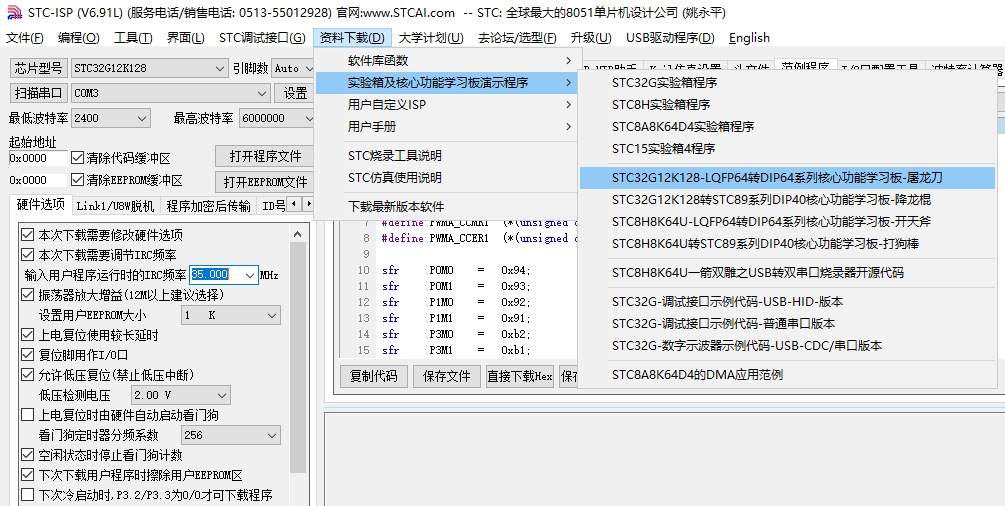
Task: Select STC烧录工具说明 menu item
Action: pyautogui.click(x=448, y=156)
